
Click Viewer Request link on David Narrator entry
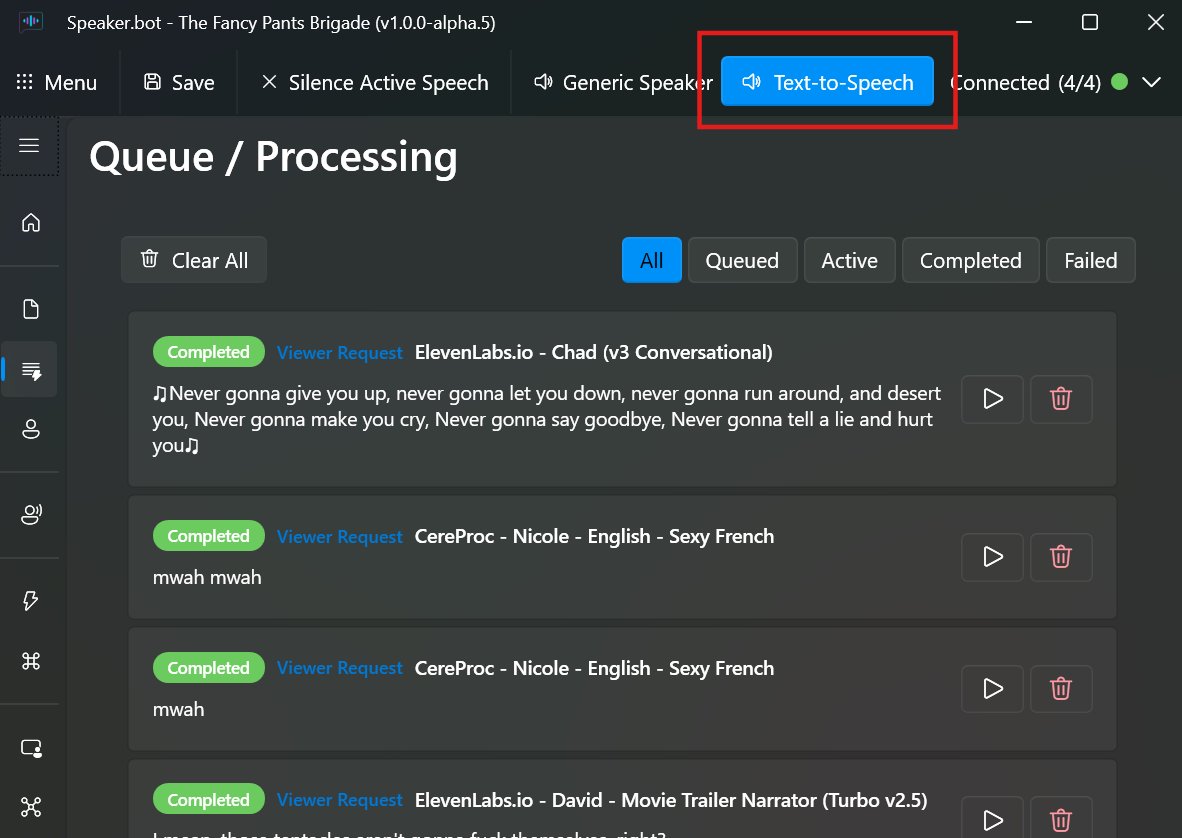[339, 800]
